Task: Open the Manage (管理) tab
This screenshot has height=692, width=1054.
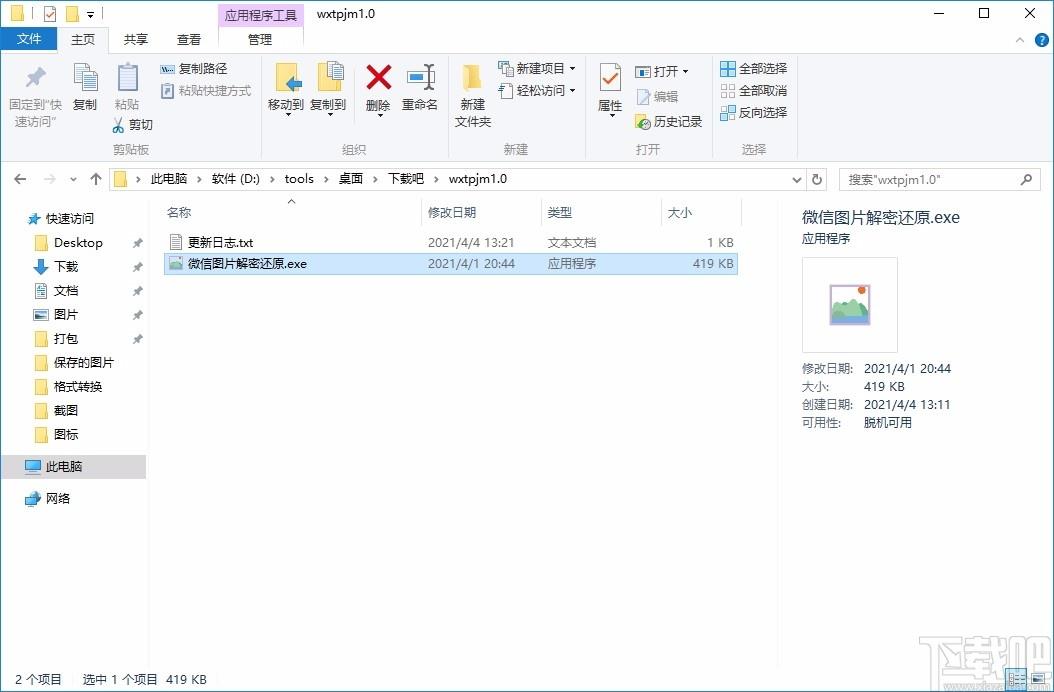Action: point(260,40)
